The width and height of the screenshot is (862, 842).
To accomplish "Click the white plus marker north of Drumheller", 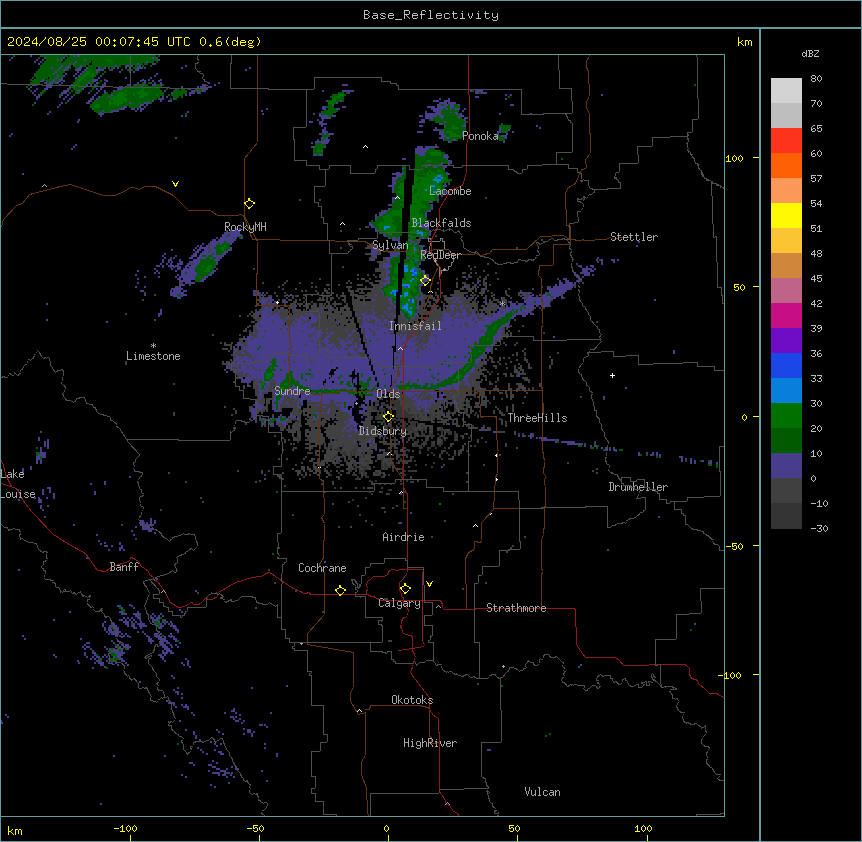I will (x=612, y=375).
